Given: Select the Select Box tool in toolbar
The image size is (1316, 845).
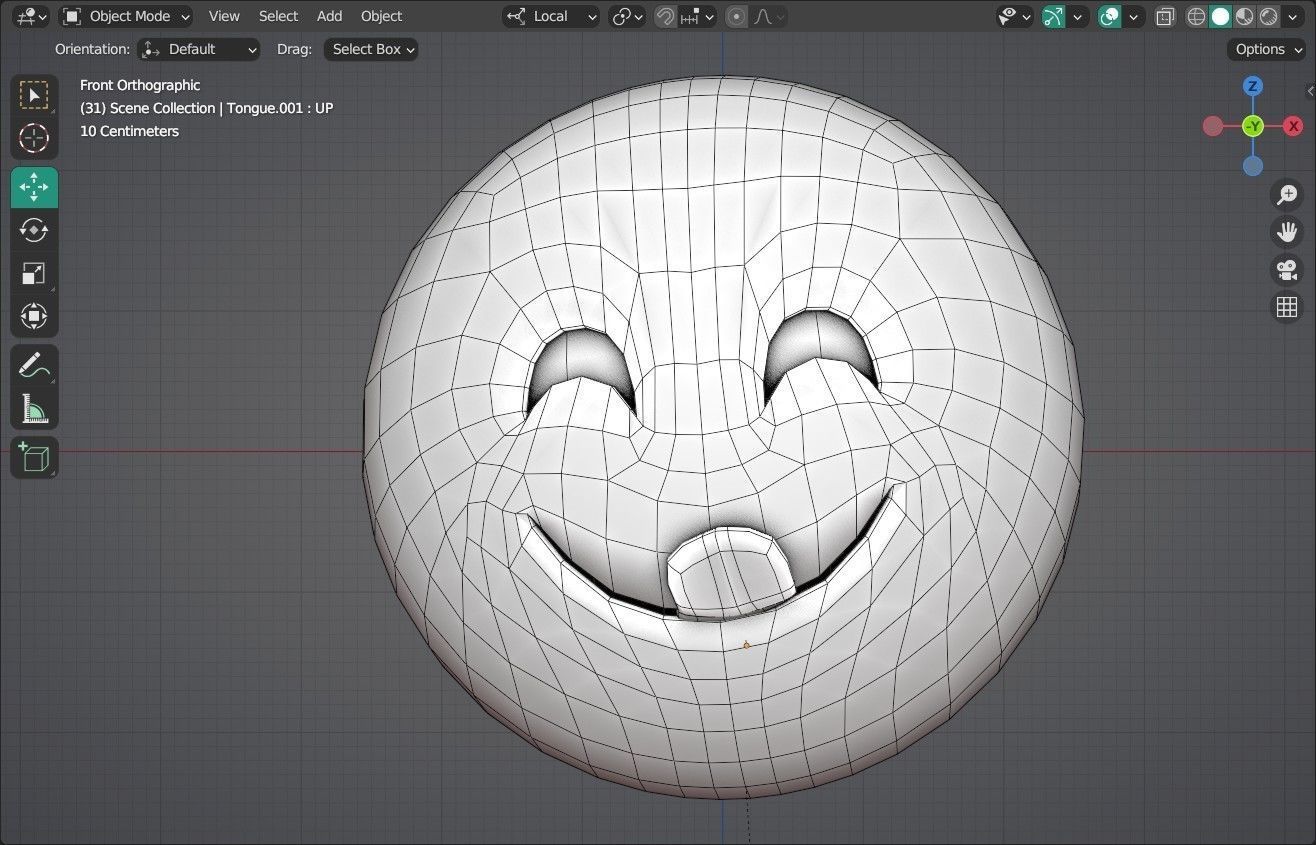Looking at the screenshot, I should 34,95.
